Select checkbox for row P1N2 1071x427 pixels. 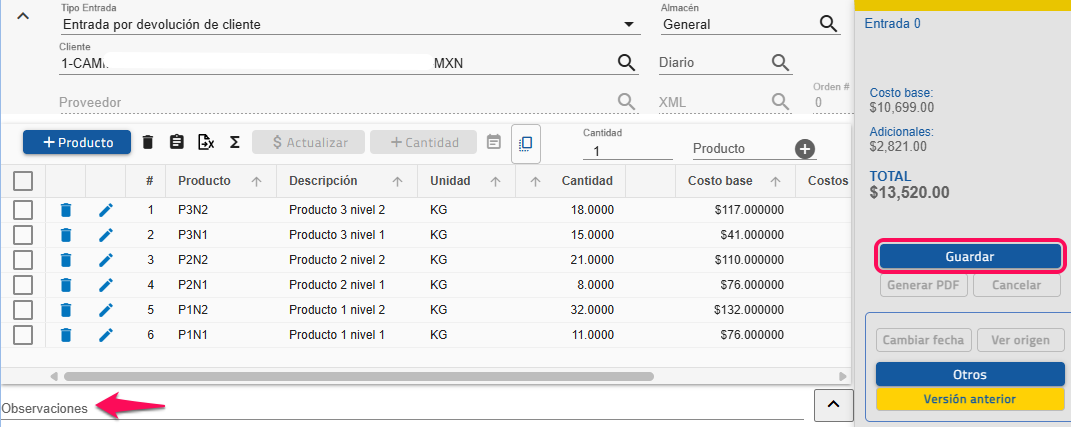pos(23,309)
